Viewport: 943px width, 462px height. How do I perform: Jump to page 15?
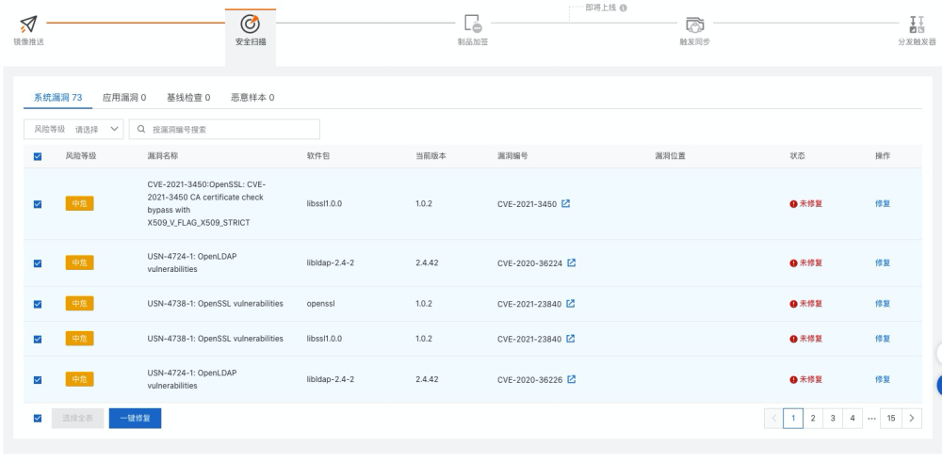(x=891, y=418)
